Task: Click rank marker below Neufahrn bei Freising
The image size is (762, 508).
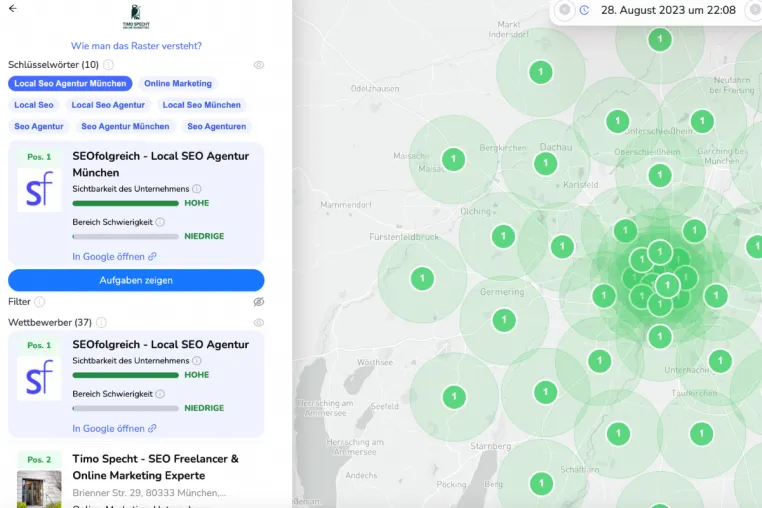Action: [702, 121]
